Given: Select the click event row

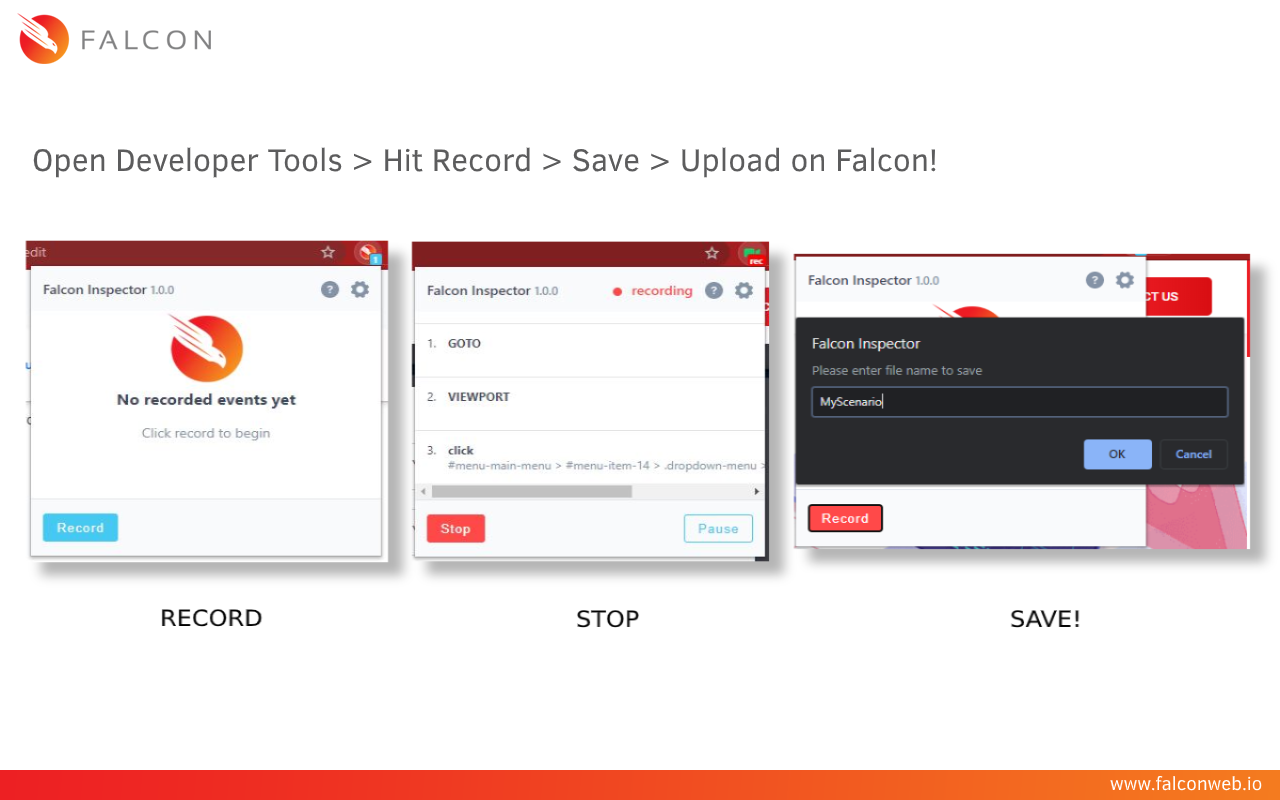Looking at the screenshot, I should (590, 457).
